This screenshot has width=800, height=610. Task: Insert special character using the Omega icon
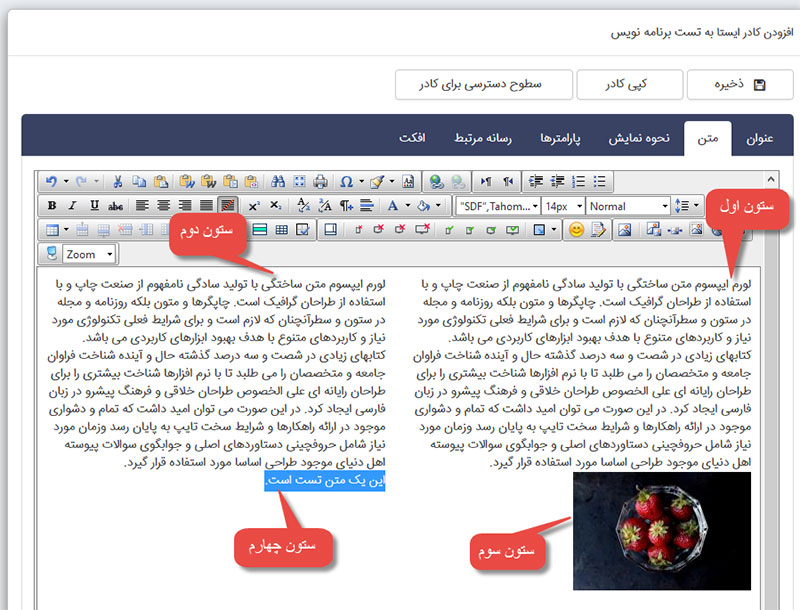(346, 182)
